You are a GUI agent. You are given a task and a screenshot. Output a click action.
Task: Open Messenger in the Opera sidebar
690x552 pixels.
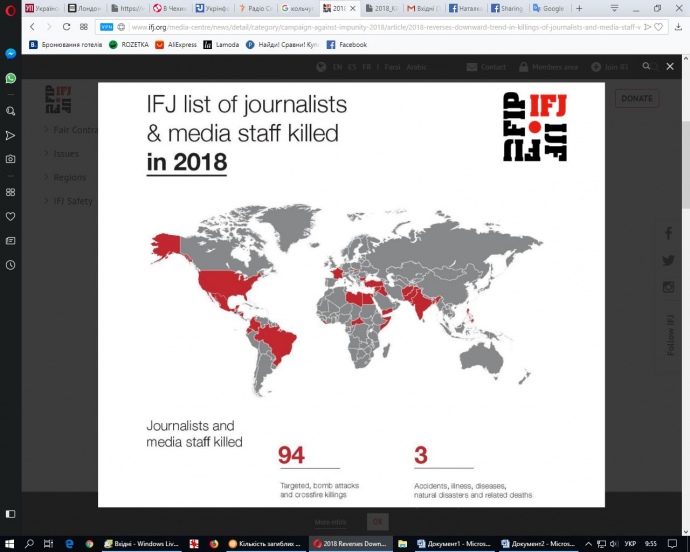pyautogui.click(x=10, y=53)
